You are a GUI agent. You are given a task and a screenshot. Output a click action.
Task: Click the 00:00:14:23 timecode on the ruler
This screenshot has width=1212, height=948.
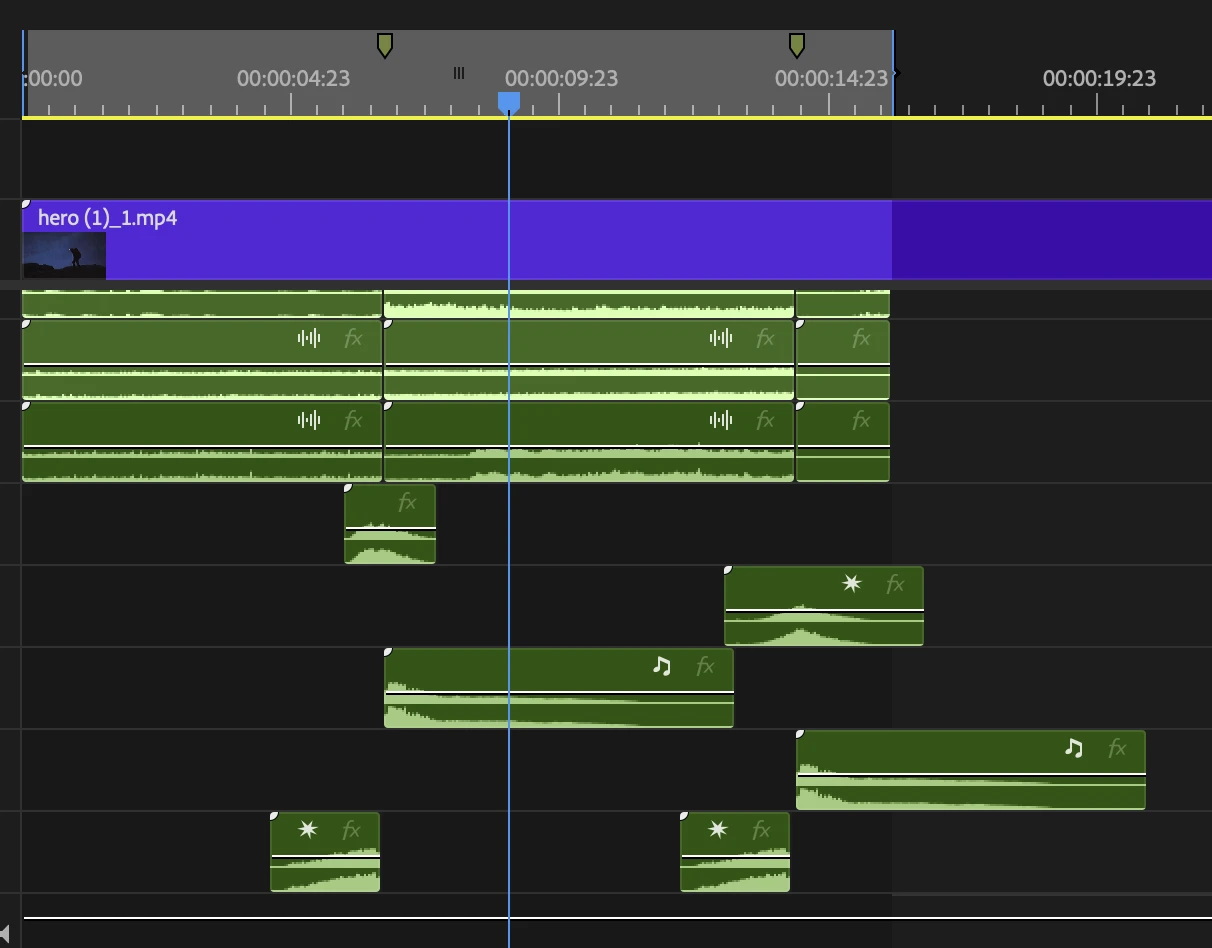(831, 78)
